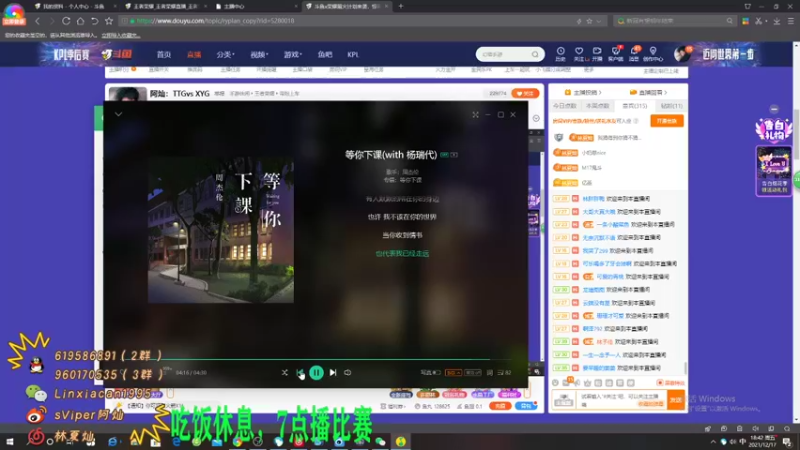800x450 pixels.
Task: Switch to the 本周贡献 ranking tab
Action: click(x=597, y=106)
